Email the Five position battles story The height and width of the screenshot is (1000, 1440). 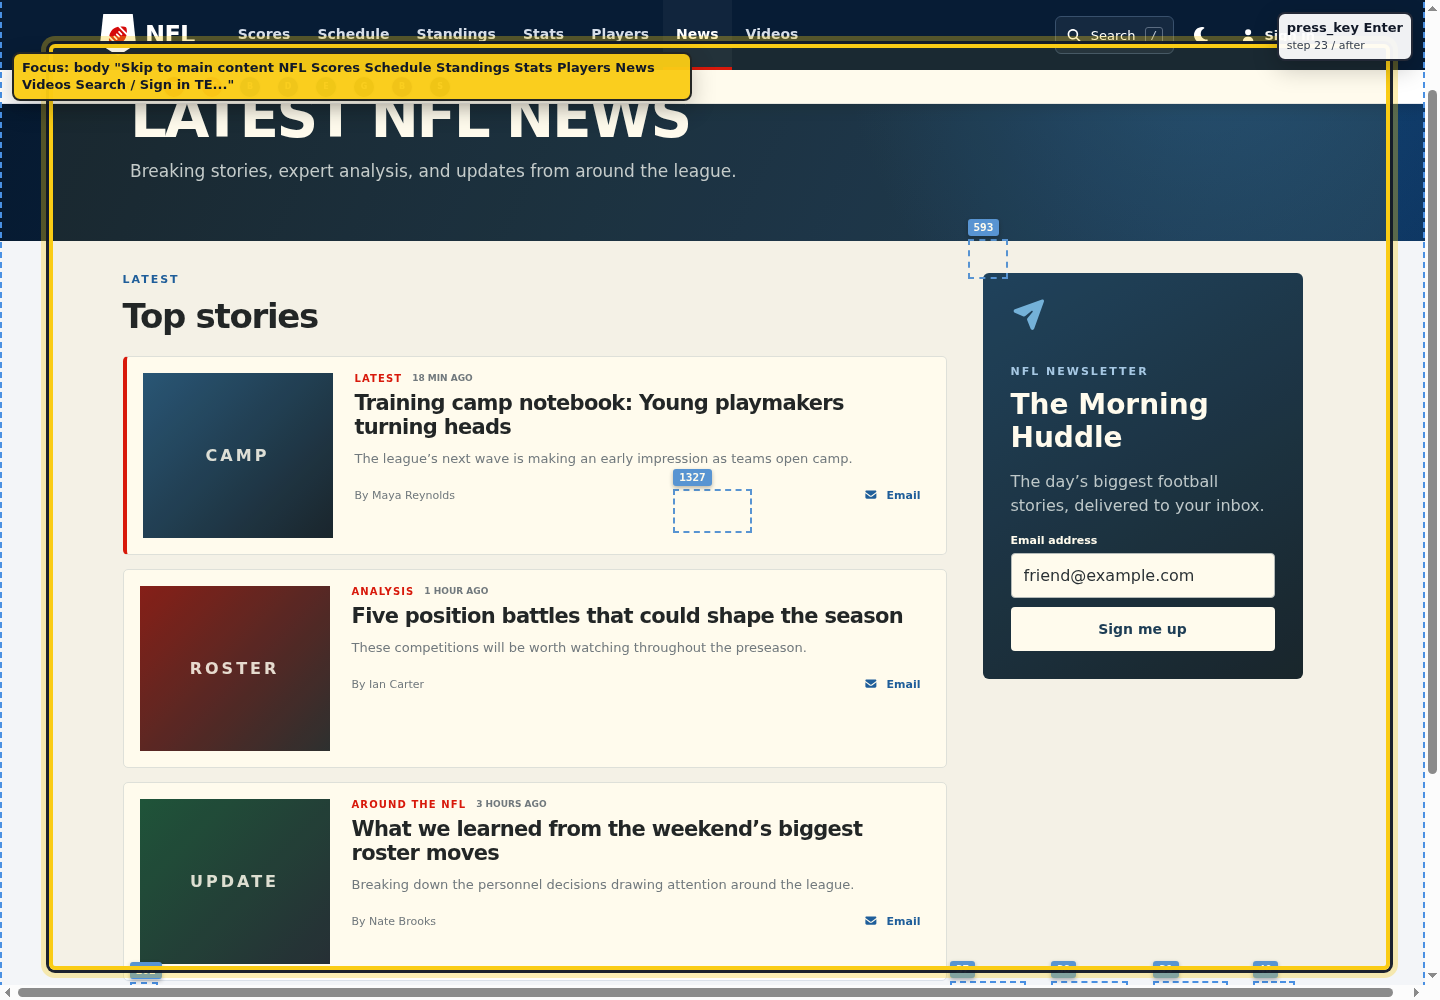pyautogui.click(x=892, y=684)
